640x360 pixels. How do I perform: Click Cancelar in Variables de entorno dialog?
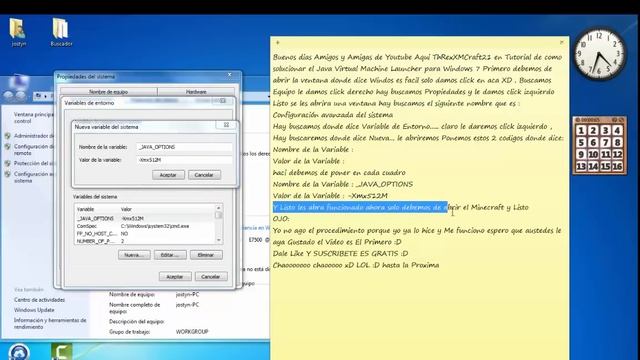click(211, 277)
